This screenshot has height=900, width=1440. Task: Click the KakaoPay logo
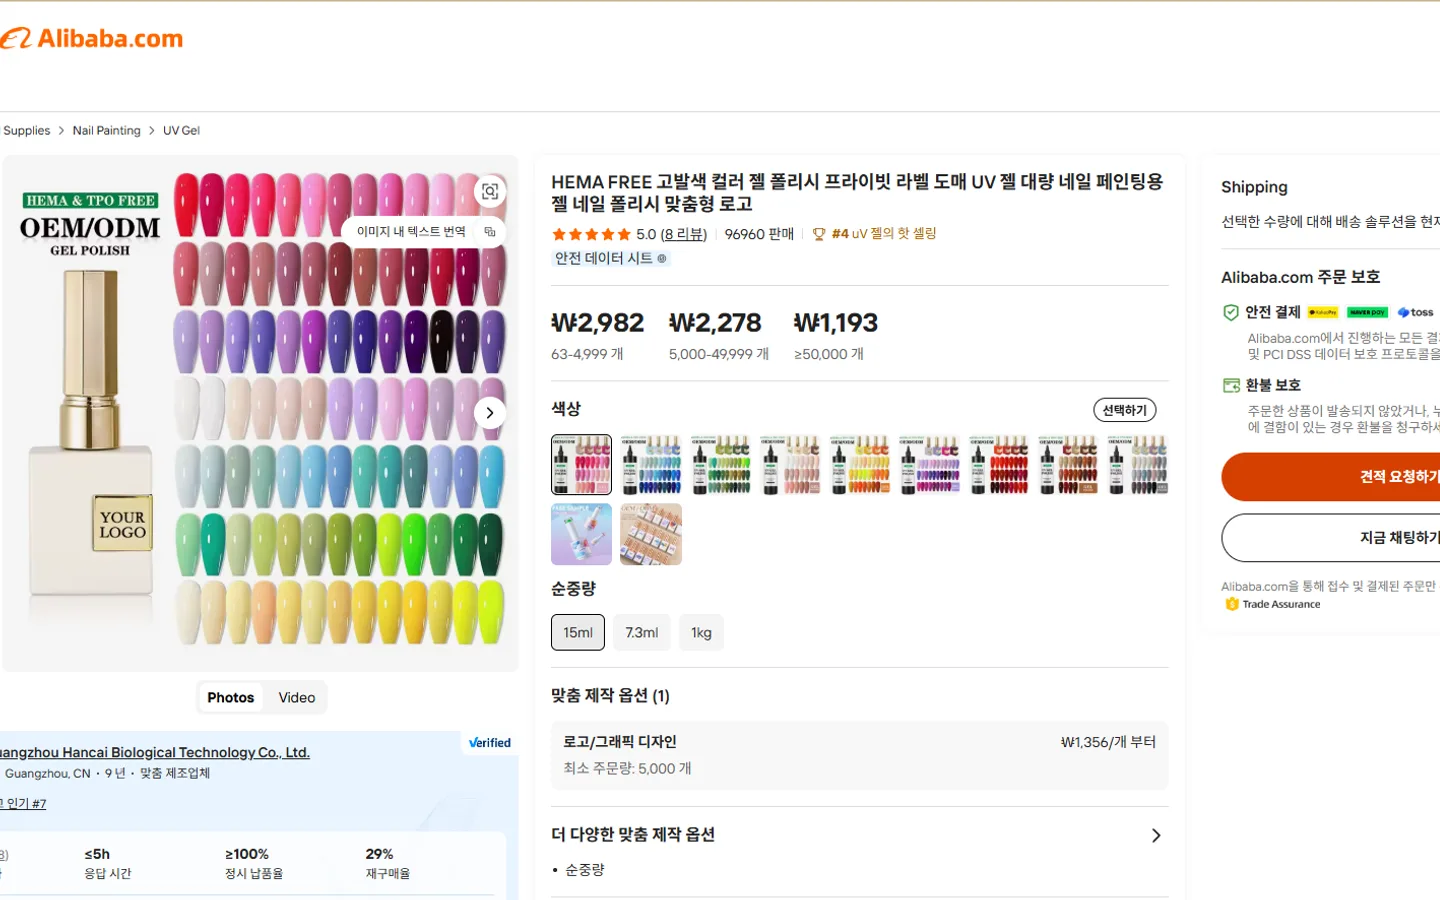(1323, 313)
